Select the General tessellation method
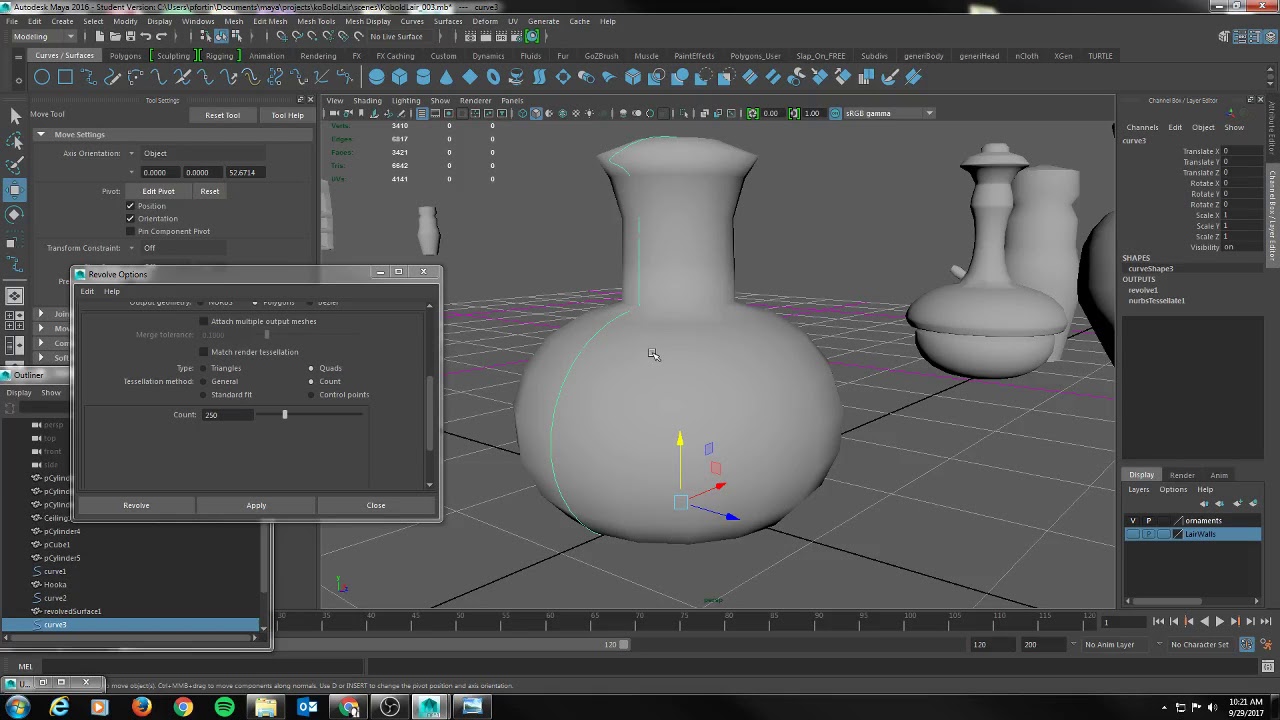 coord(204,381)
